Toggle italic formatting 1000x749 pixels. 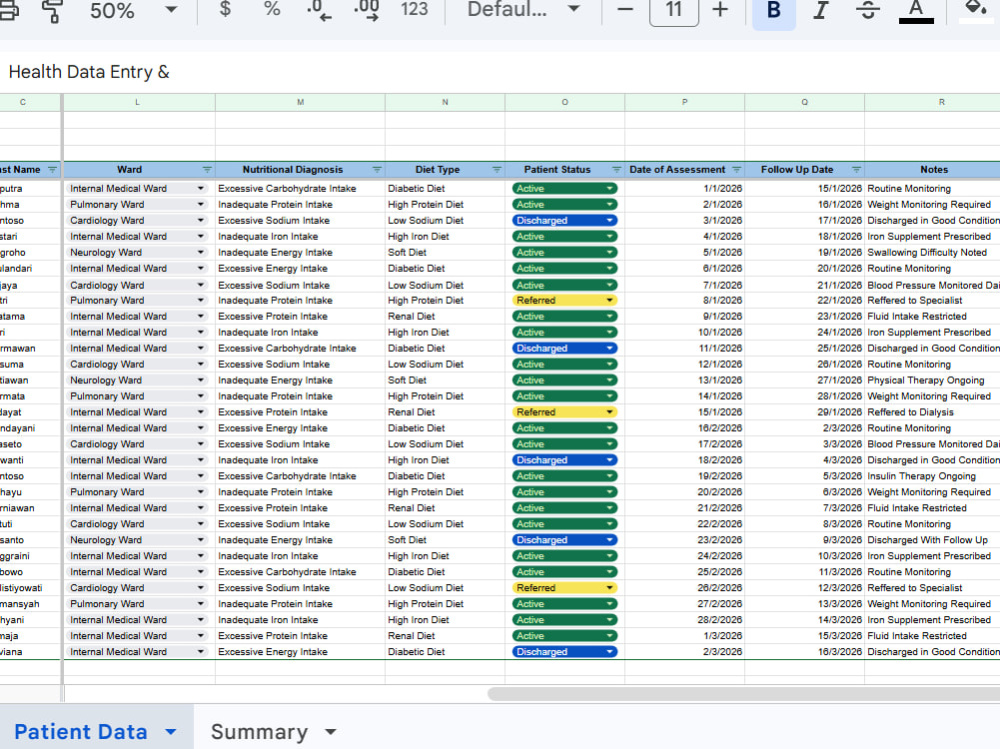[821, 10]
